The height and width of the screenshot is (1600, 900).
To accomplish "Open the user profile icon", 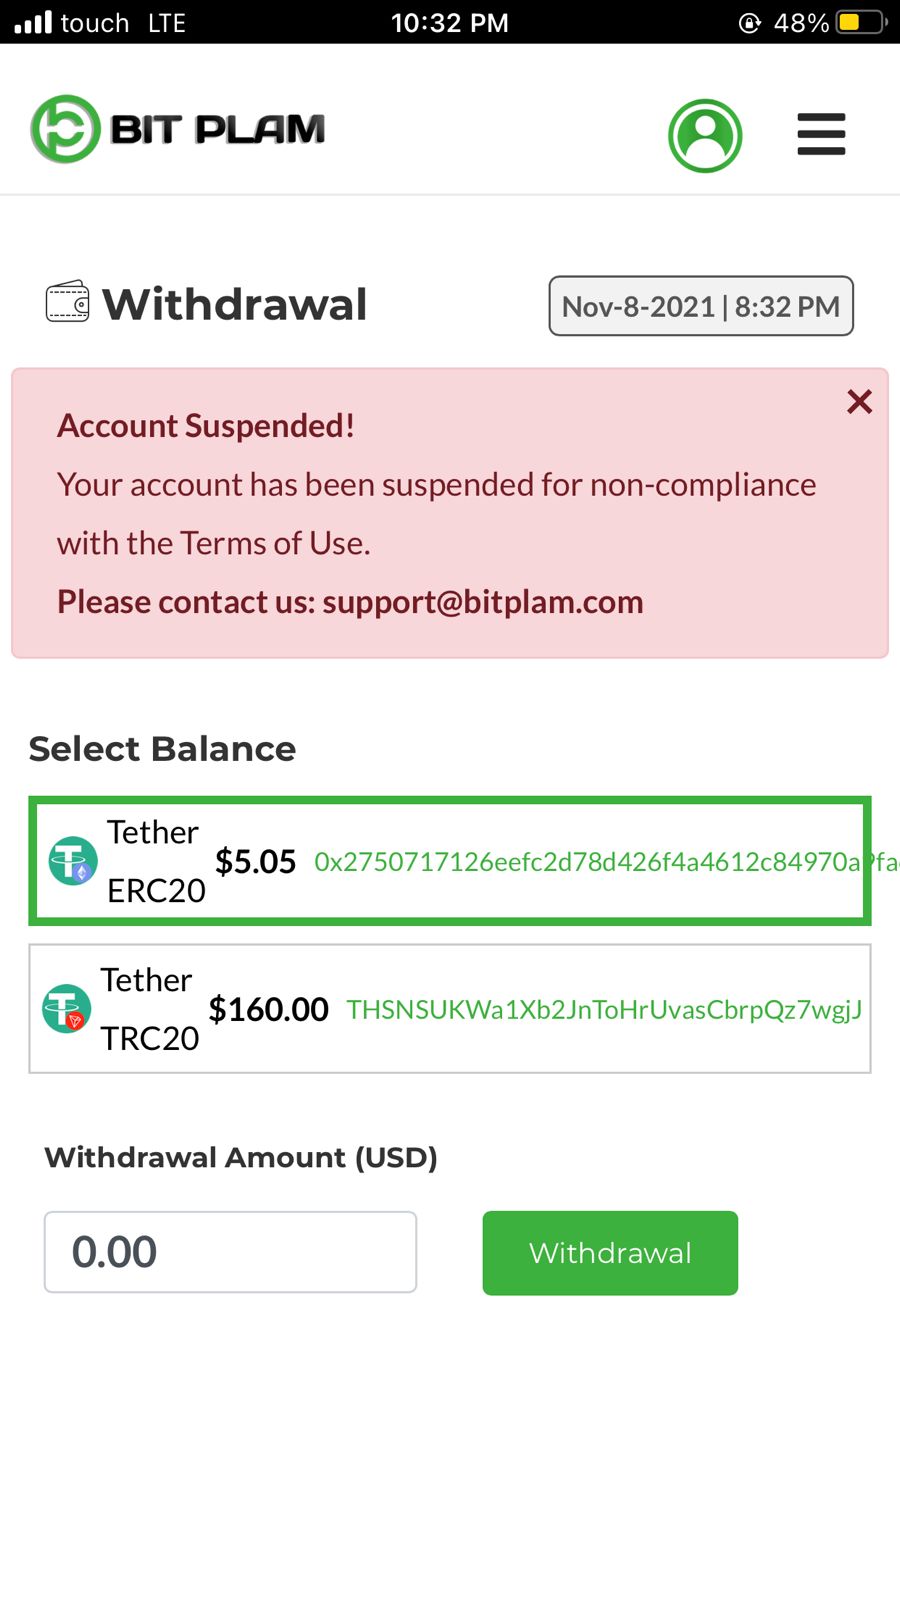I will pos(705,135).
